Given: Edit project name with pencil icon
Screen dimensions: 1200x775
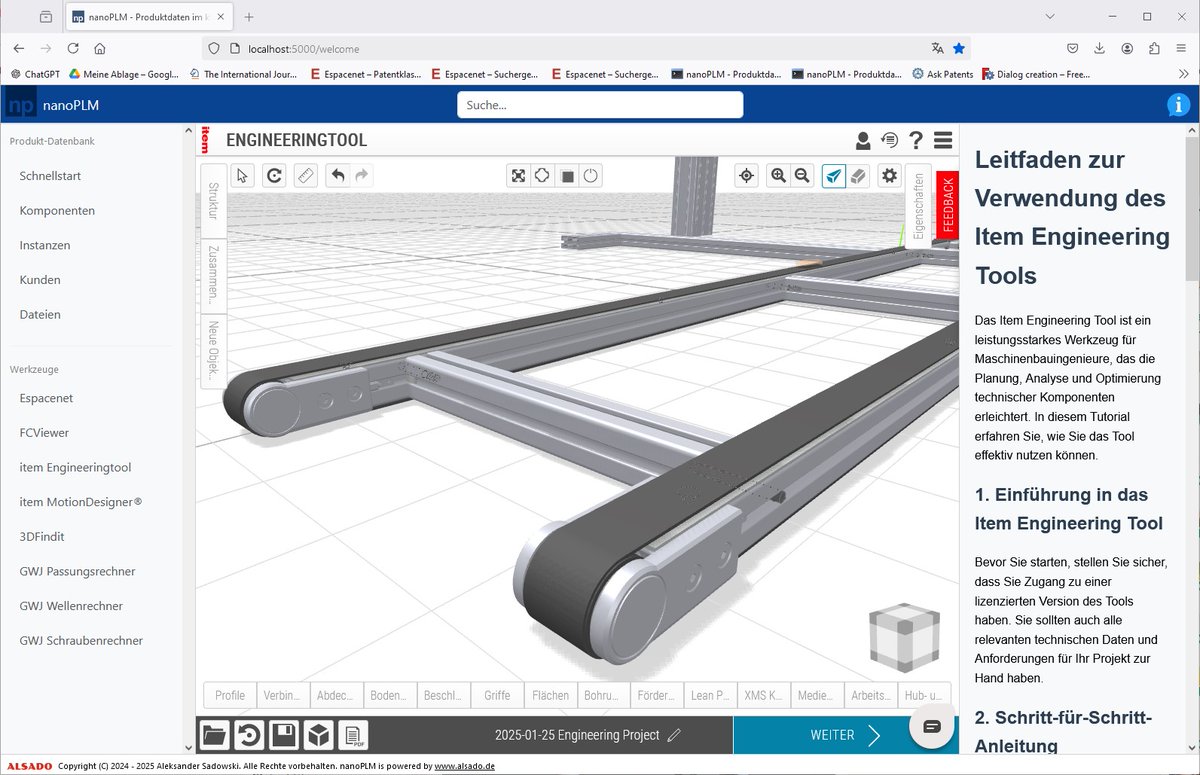Looking at the screenshot, I should point(674,735).
